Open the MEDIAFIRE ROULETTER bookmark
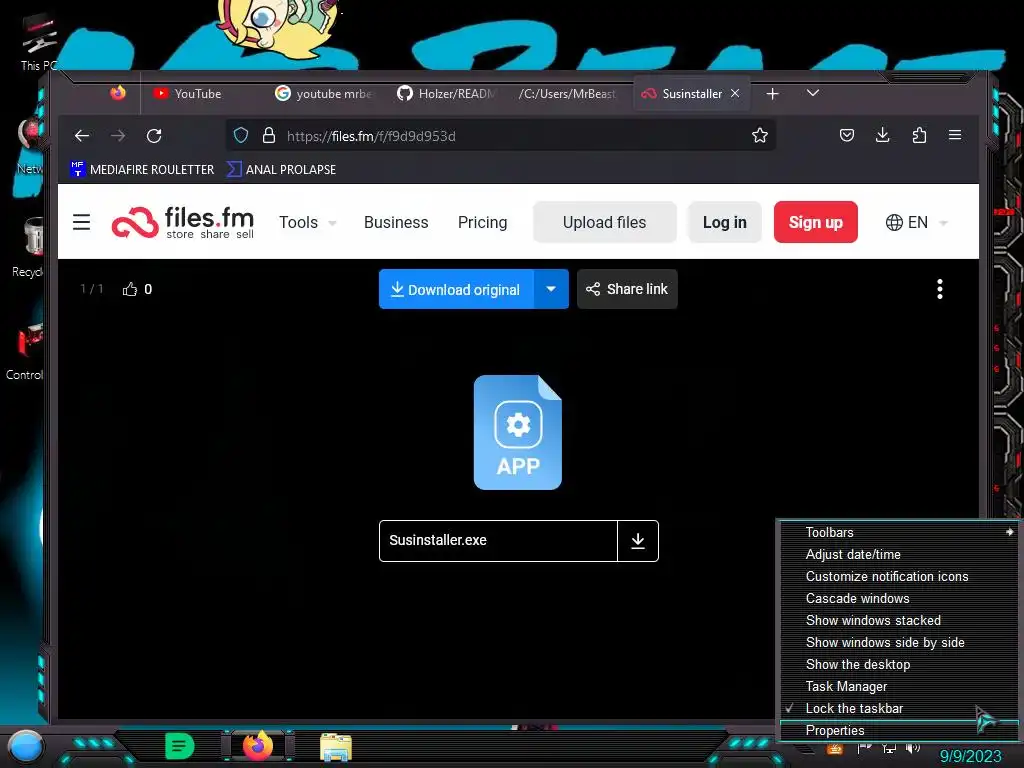The image size is (1024, 768). 142,169
